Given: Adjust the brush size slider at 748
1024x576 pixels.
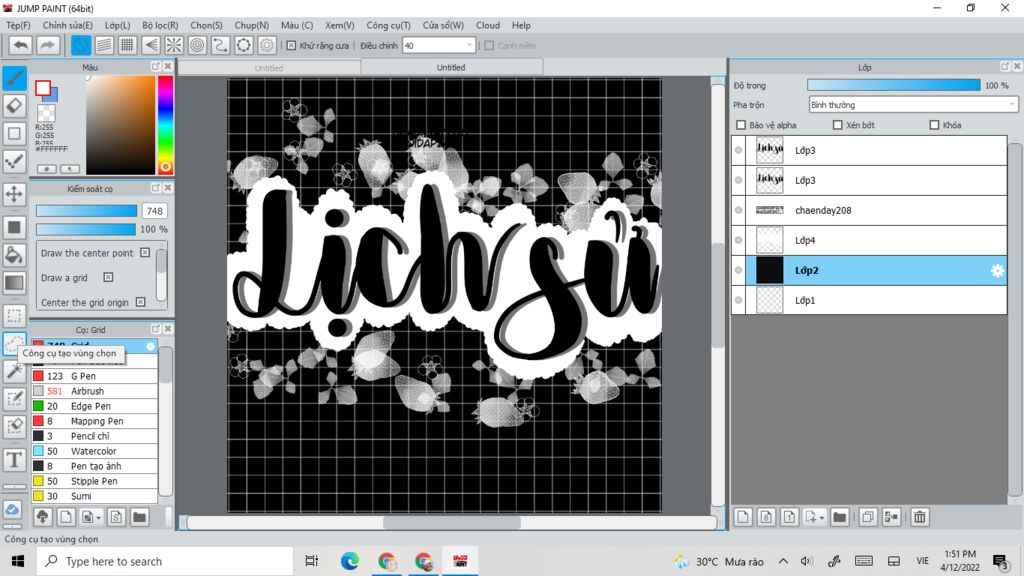Looking at the screenshot, I should click(86, 211).
